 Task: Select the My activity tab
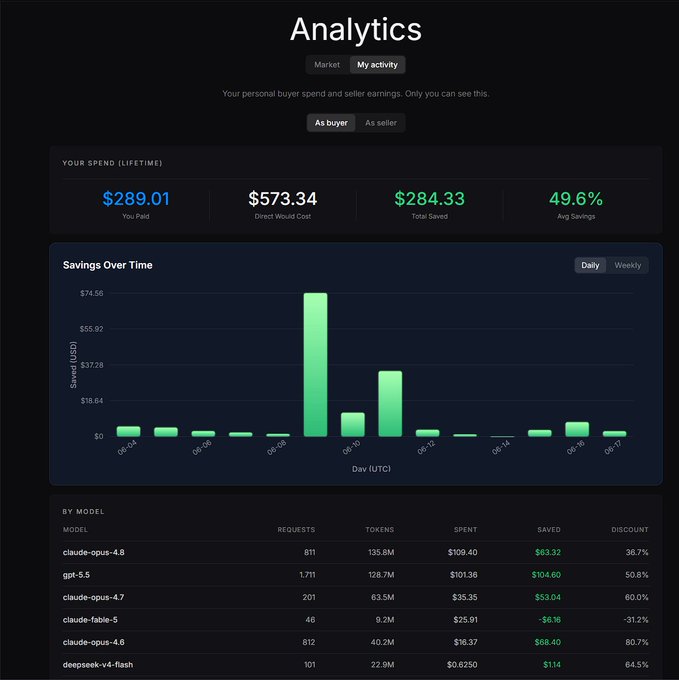pos(377,65)
